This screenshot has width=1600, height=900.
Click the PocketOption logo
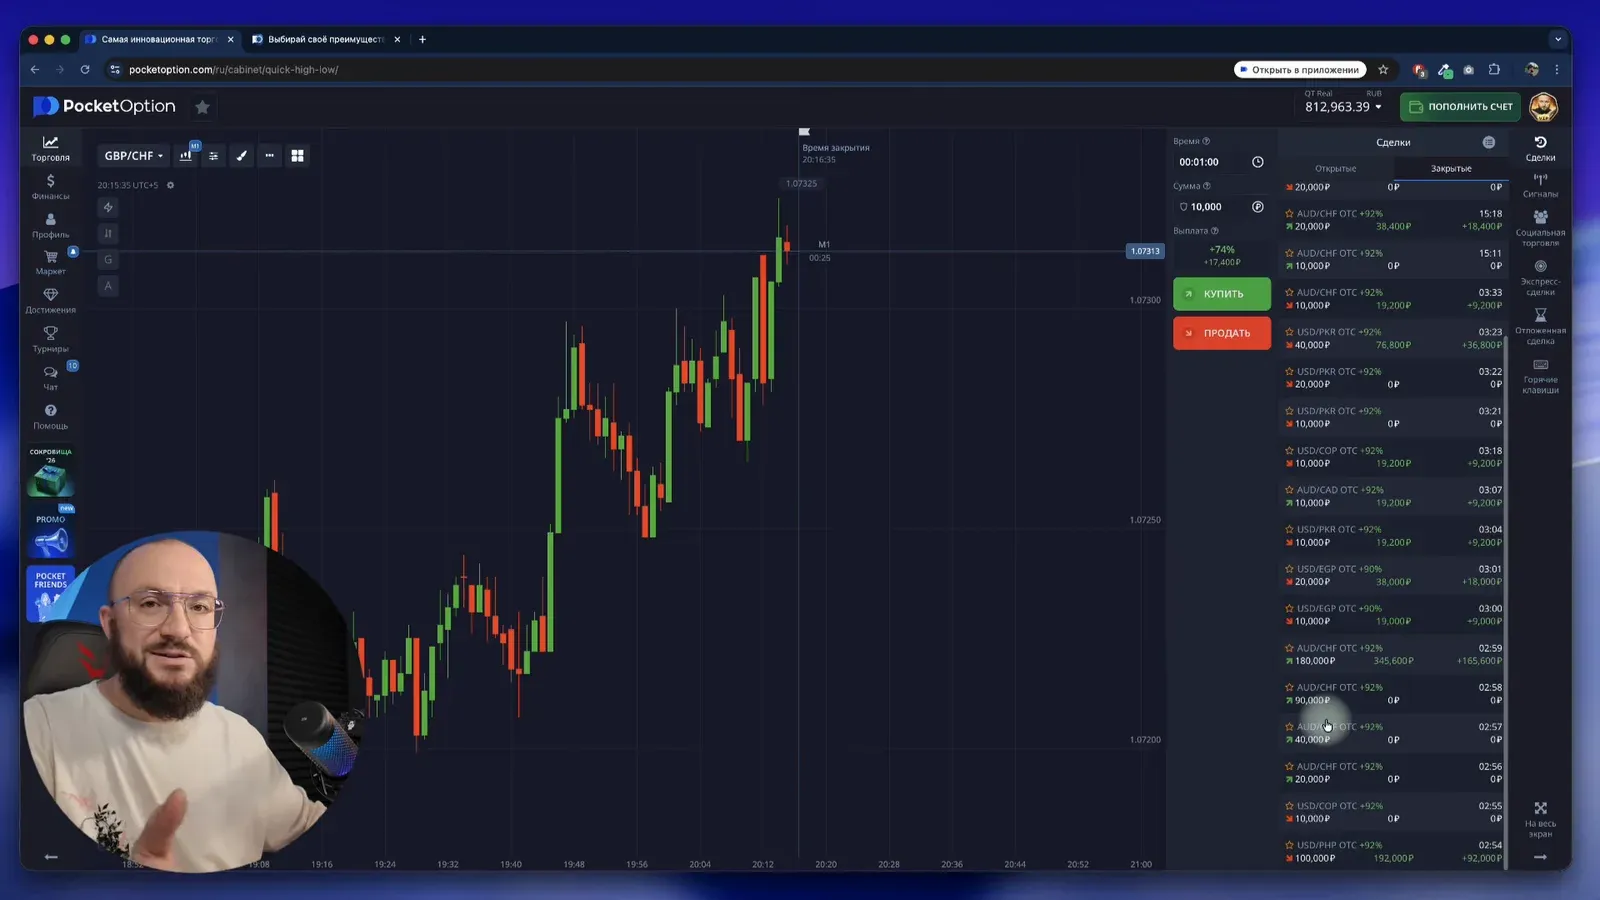pyautogui.click(x=104, y=106)
